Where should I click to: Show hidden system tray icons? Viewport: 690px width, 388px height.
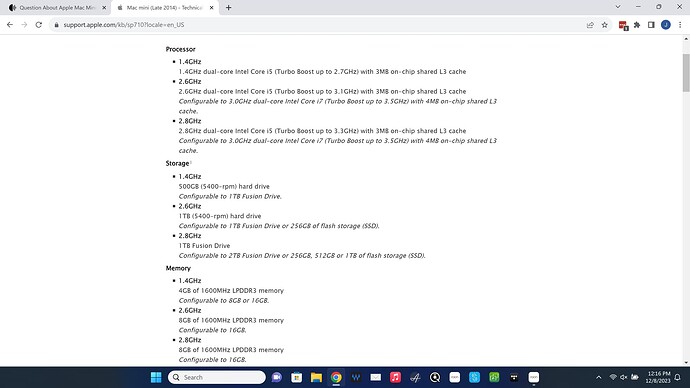tap(598, 377)
